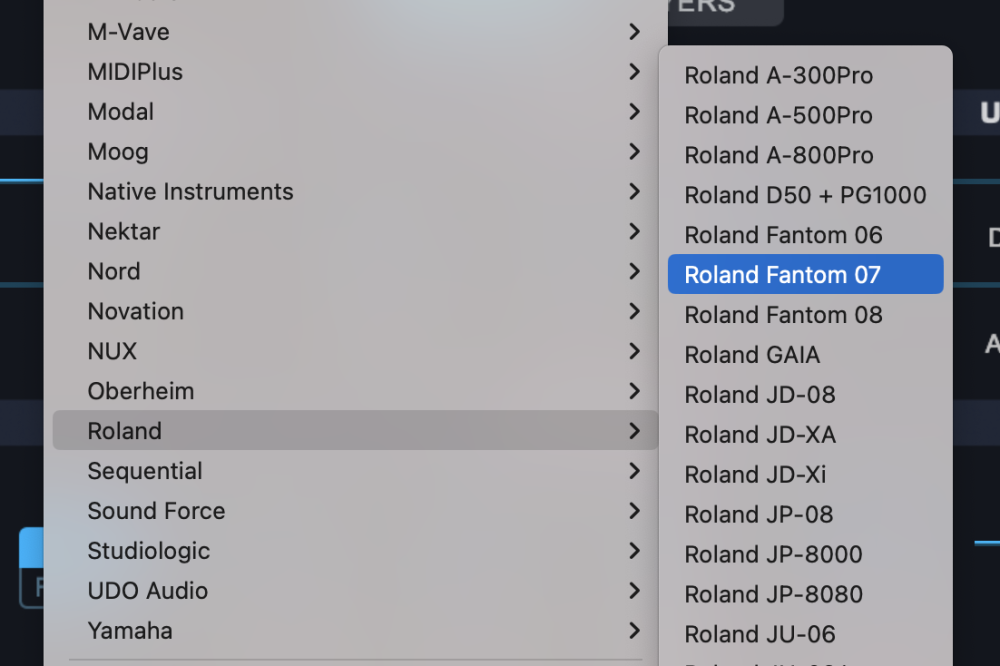Choose Roland Fantom 08 from submenu
This screenshot has height=666, width=1000.
click(783, 315)
